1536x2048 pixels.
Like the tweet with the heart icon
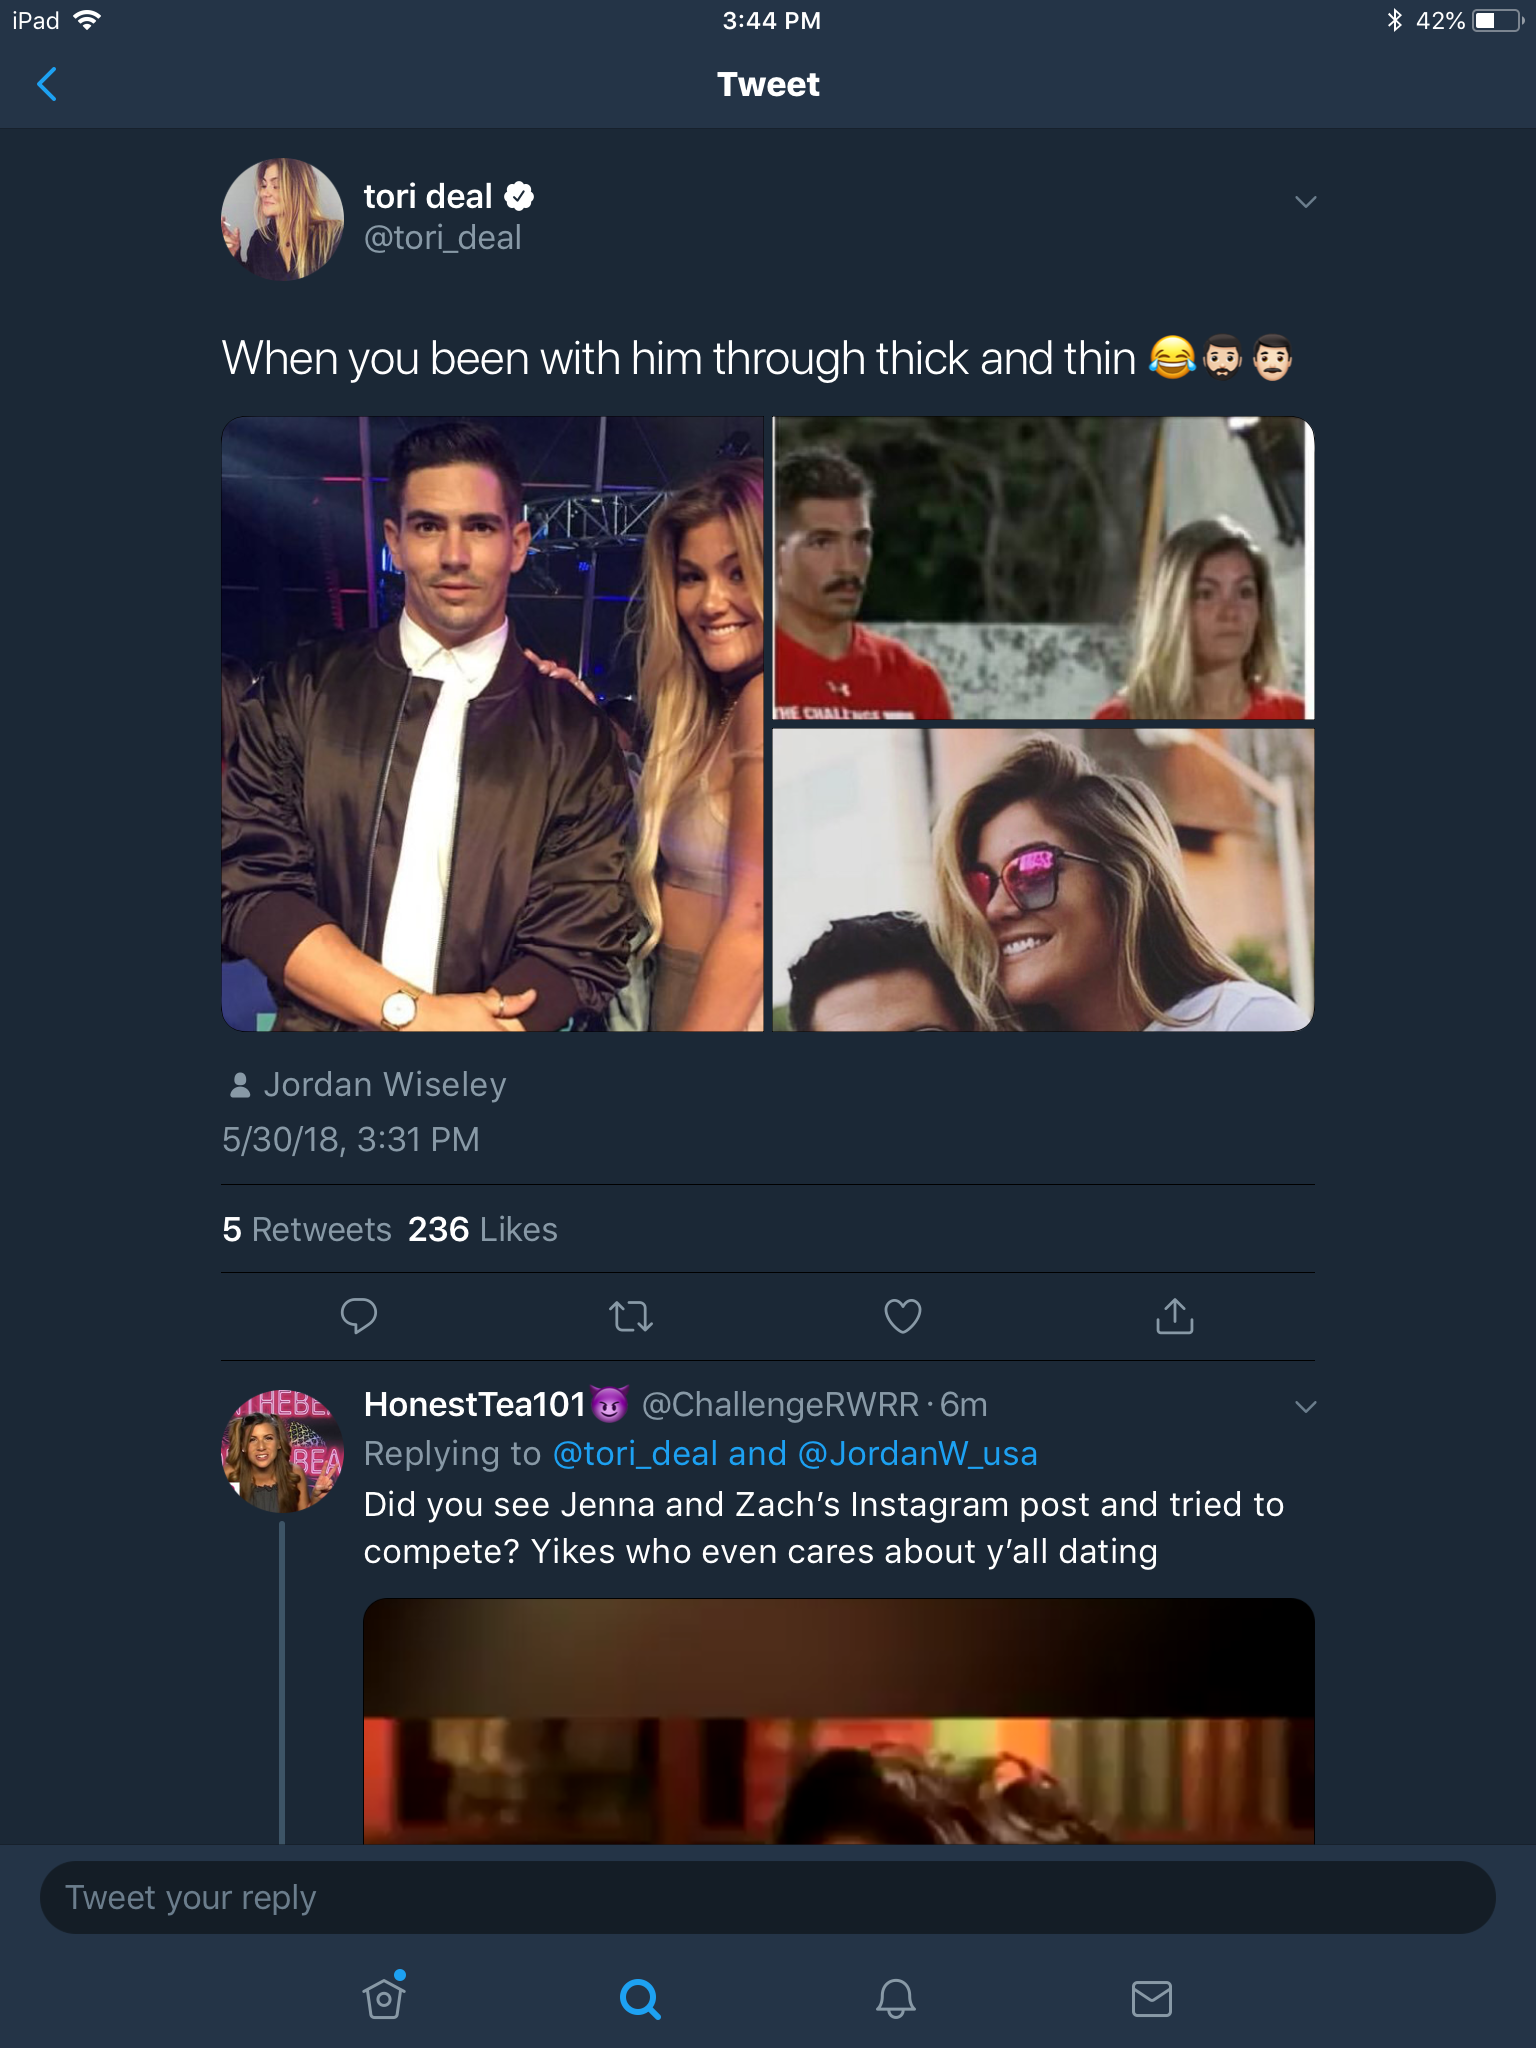903,1316
